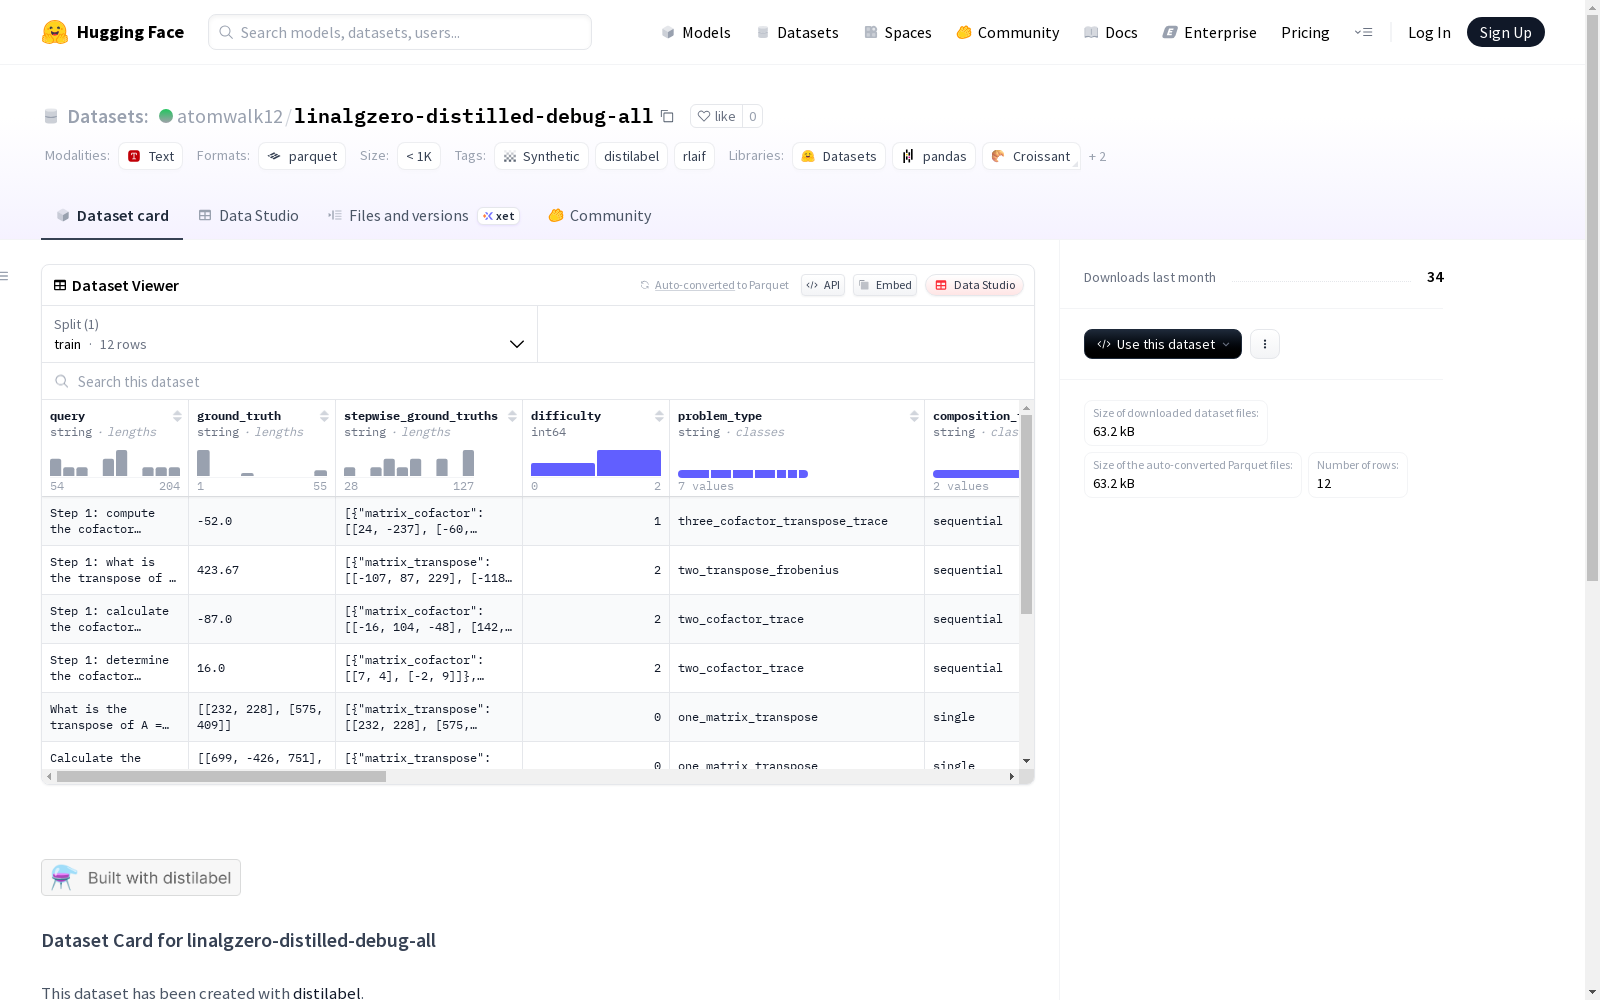Expand the left sidebar toggle icon

(x=5, y=276)
